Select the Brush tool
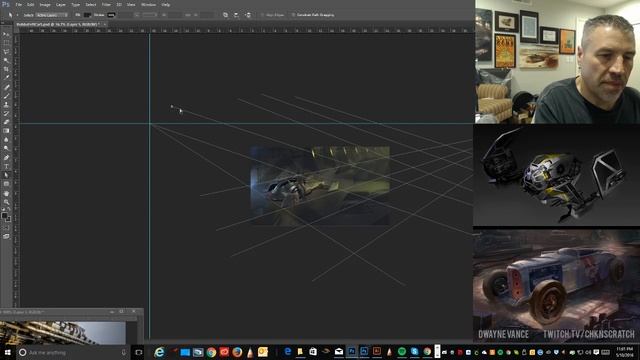The width and height of the screenshot is (640, 360). [6, 96]
